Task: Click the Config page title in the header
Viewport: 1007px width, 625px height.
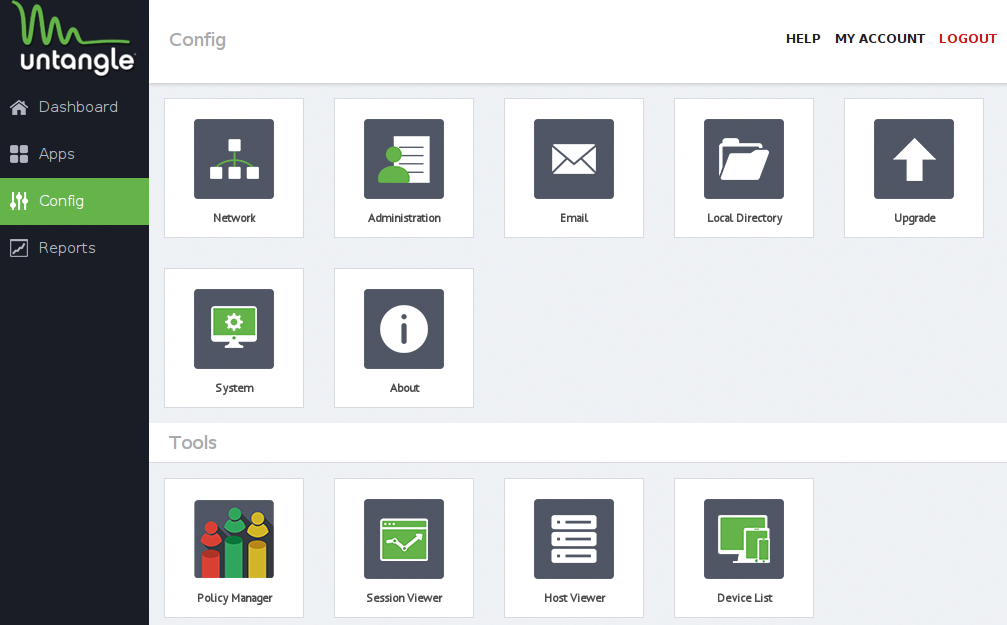Action: (197, 40)
